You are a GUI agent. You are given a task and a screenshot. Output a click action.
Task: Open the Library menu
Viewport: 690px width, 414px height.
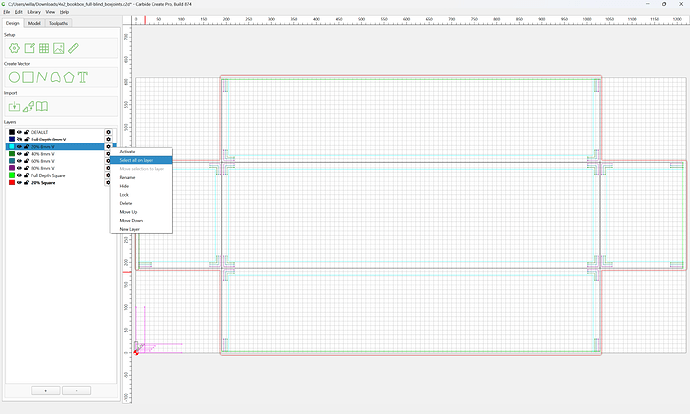pyautogui.click(x=34, y=12)
